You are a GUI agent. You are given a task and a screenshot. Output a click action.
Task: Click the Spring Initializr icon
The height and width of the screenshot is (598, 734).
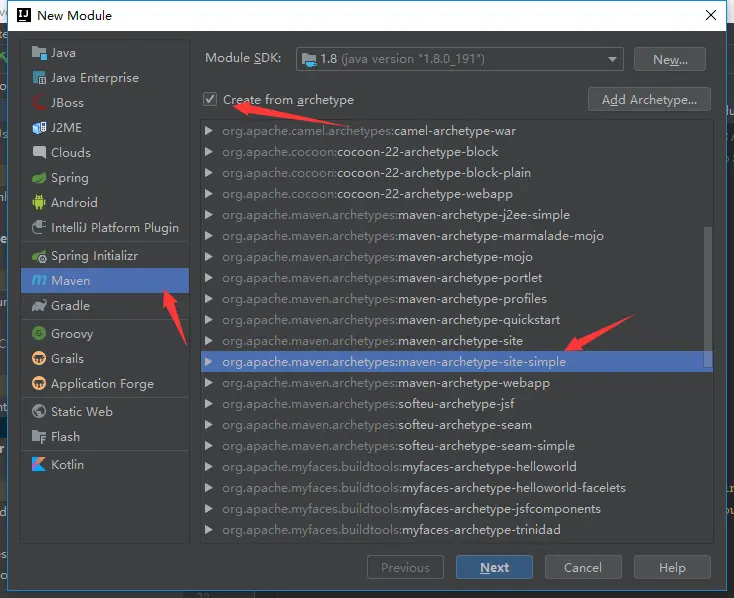39,256
